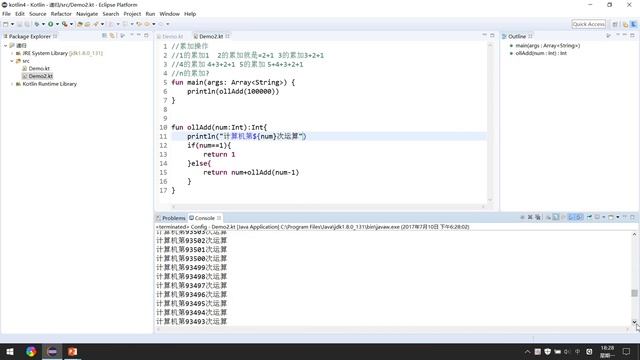
Task: Click the New Java Class icon
Action: (87, 24)
